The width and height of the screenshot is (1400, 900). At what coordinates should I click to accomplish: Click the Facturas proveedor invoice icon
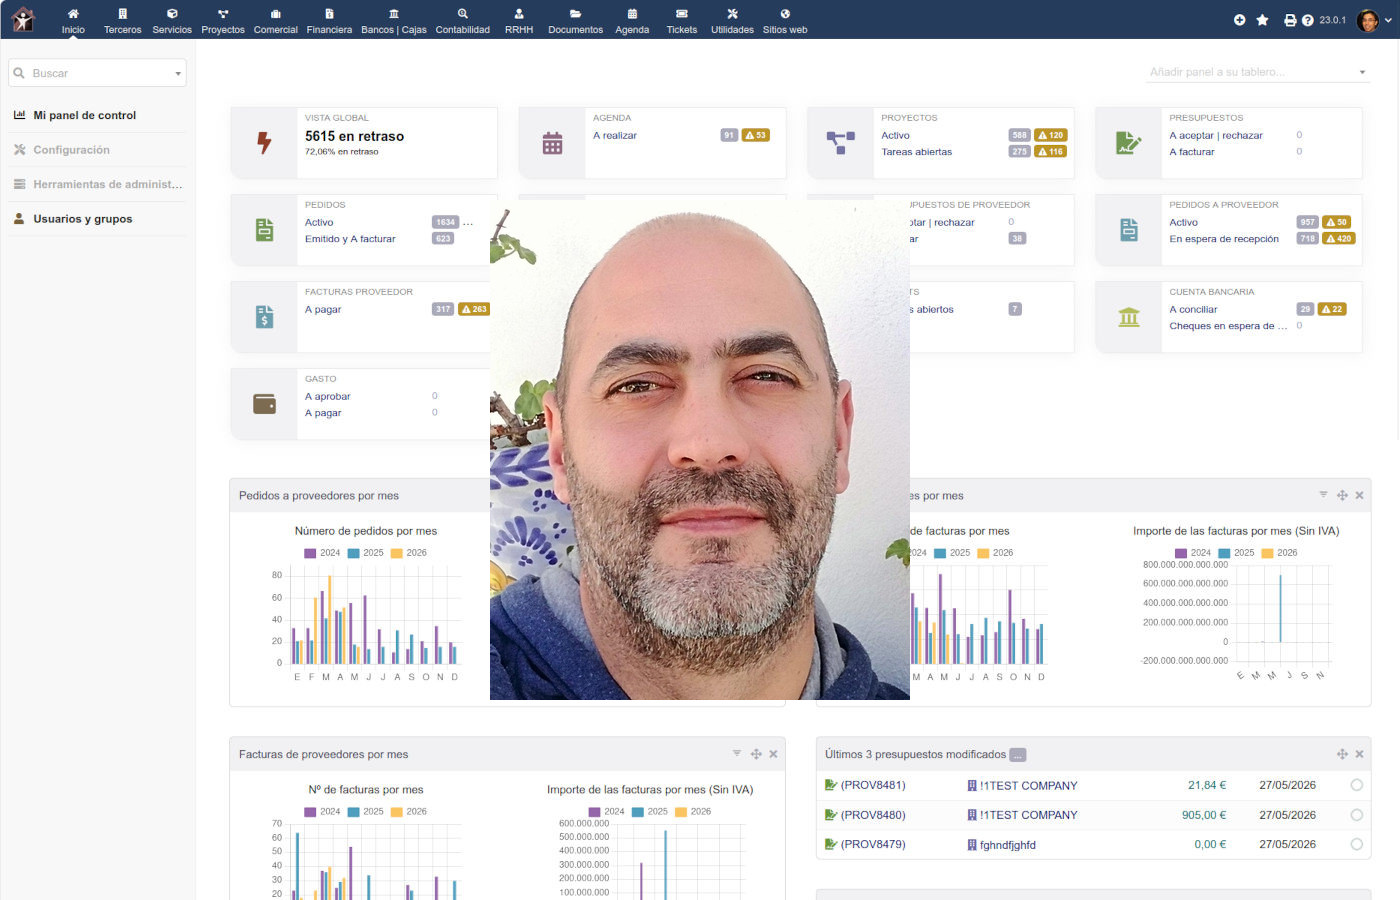point(264,317)
